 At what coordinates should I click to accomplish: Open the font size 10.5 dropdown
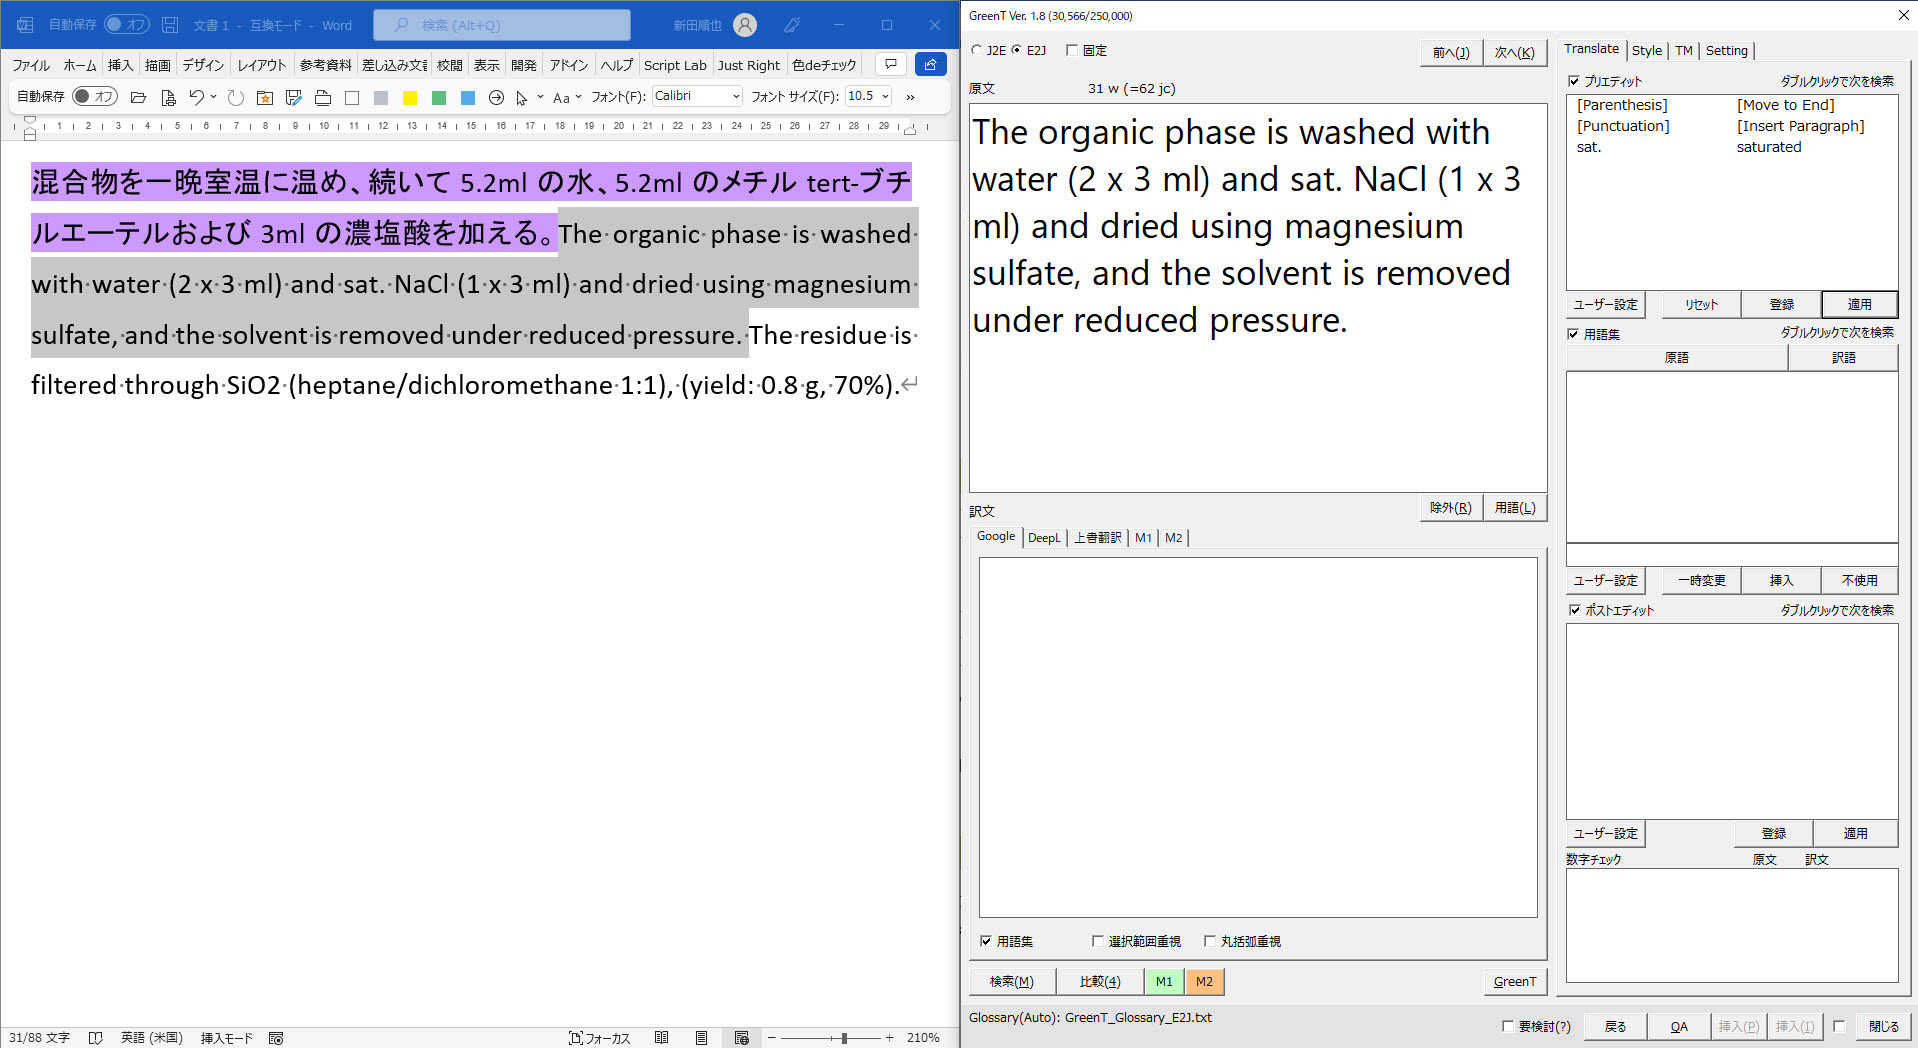[885, 97]
